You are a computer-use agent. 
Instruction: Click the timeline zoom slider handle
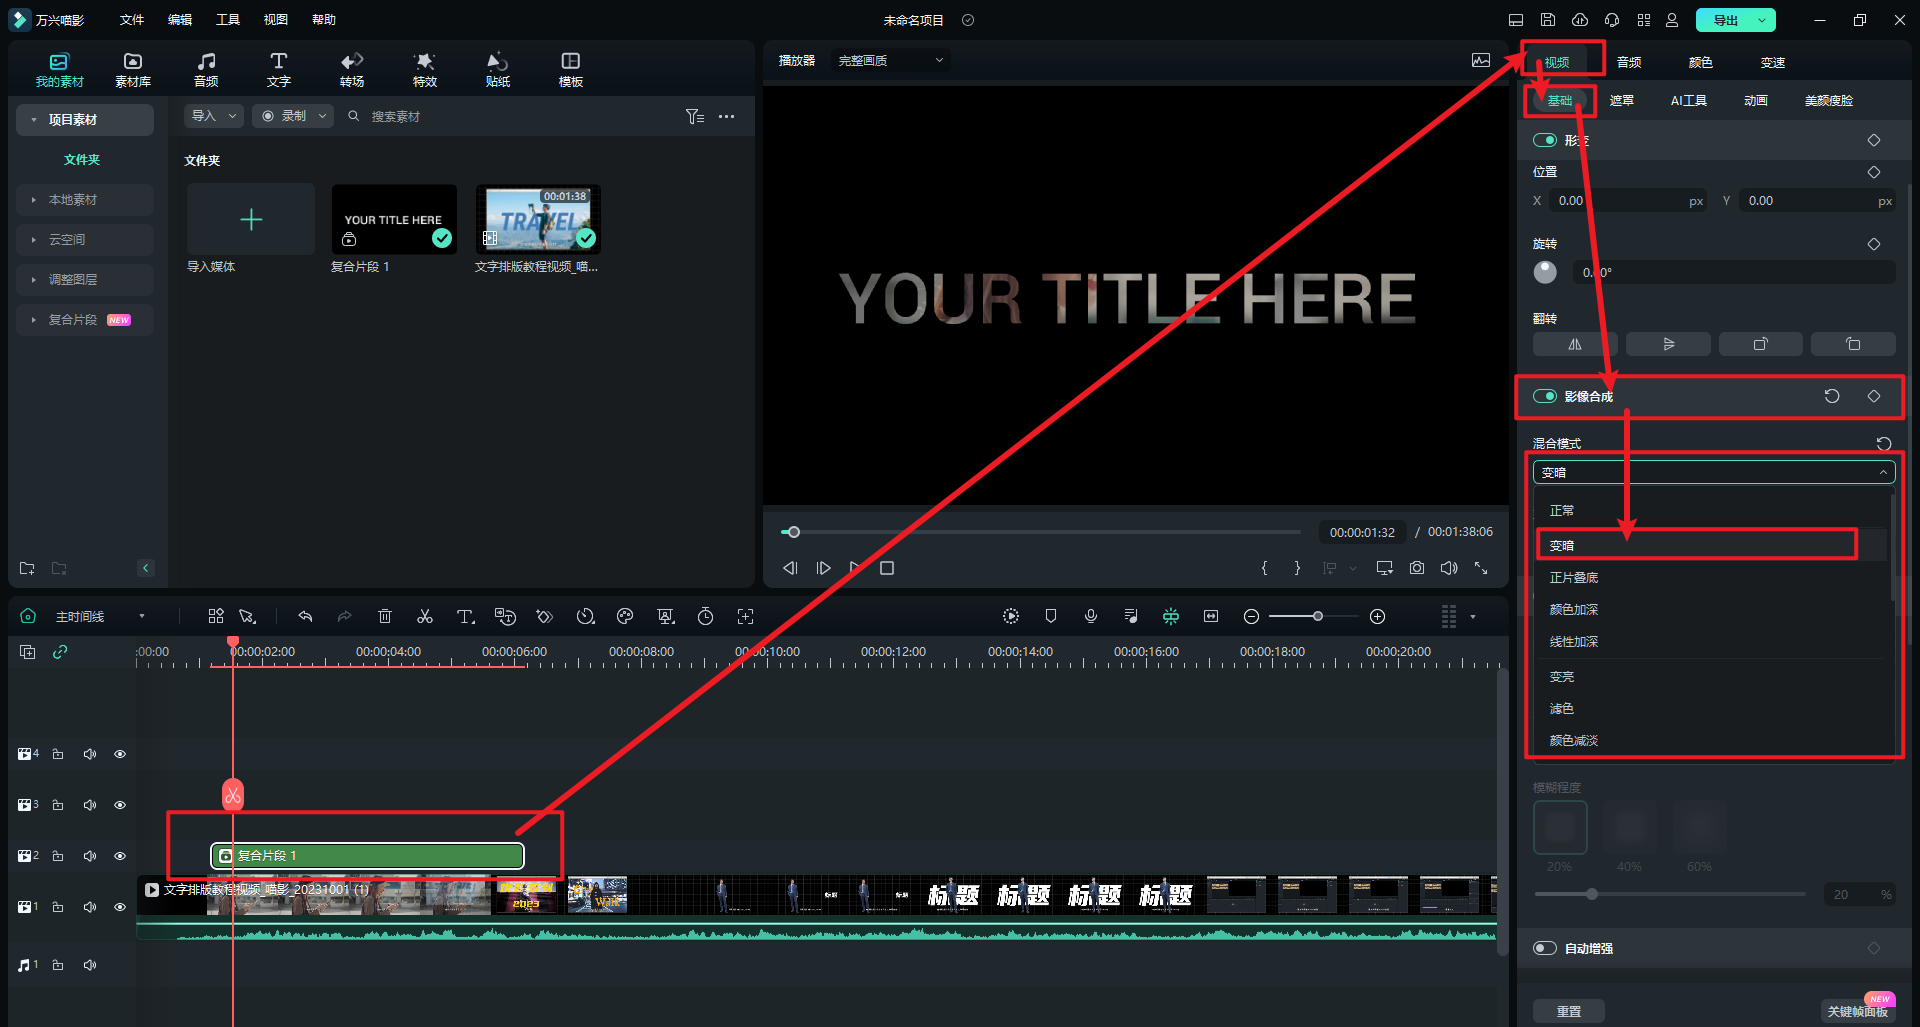tap(1318, 616)
